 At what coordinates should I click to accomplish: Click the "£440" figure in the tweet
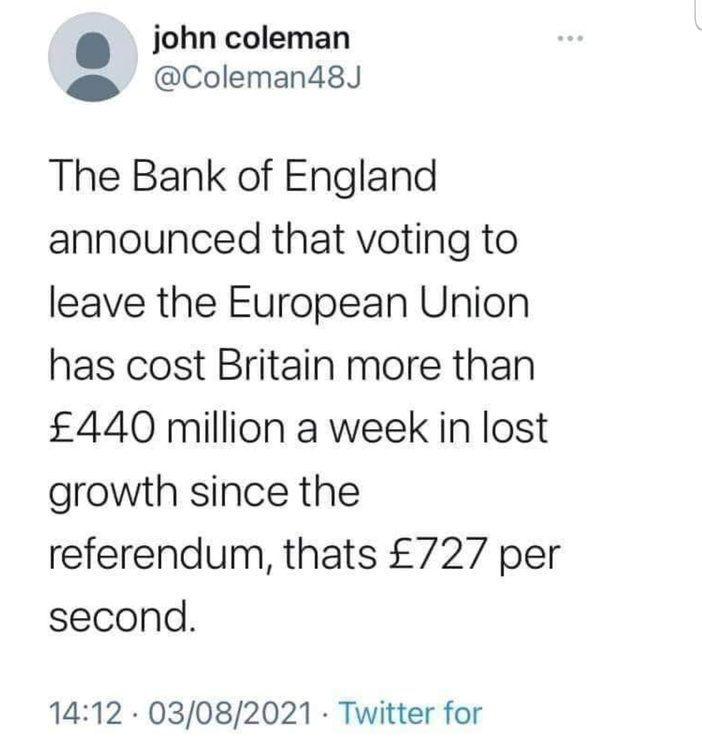click(x=102, y=430)
